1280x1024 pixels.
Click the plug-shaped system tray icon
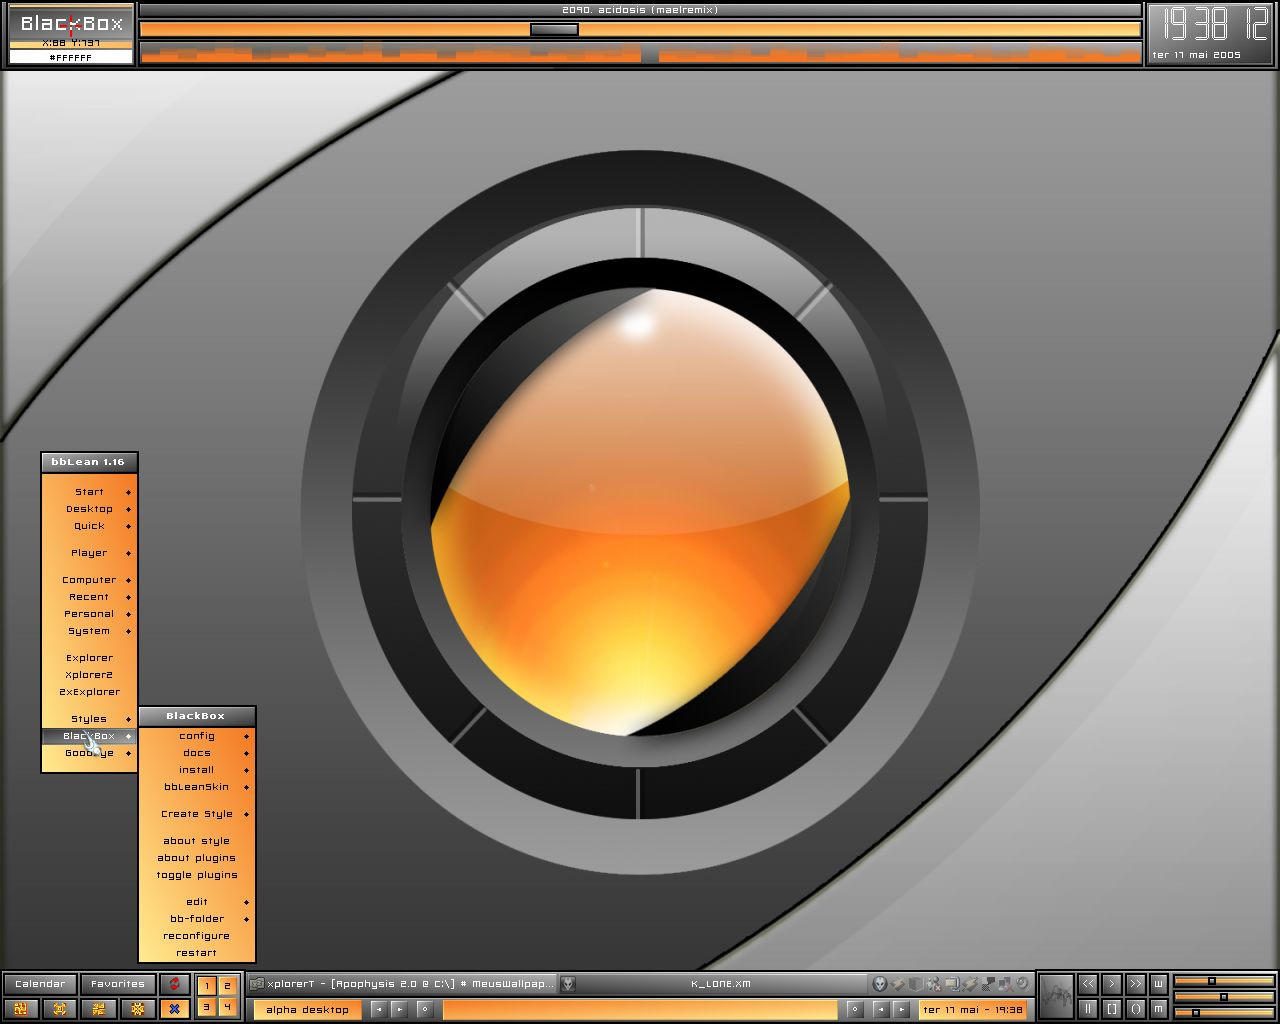click(969, 984)
